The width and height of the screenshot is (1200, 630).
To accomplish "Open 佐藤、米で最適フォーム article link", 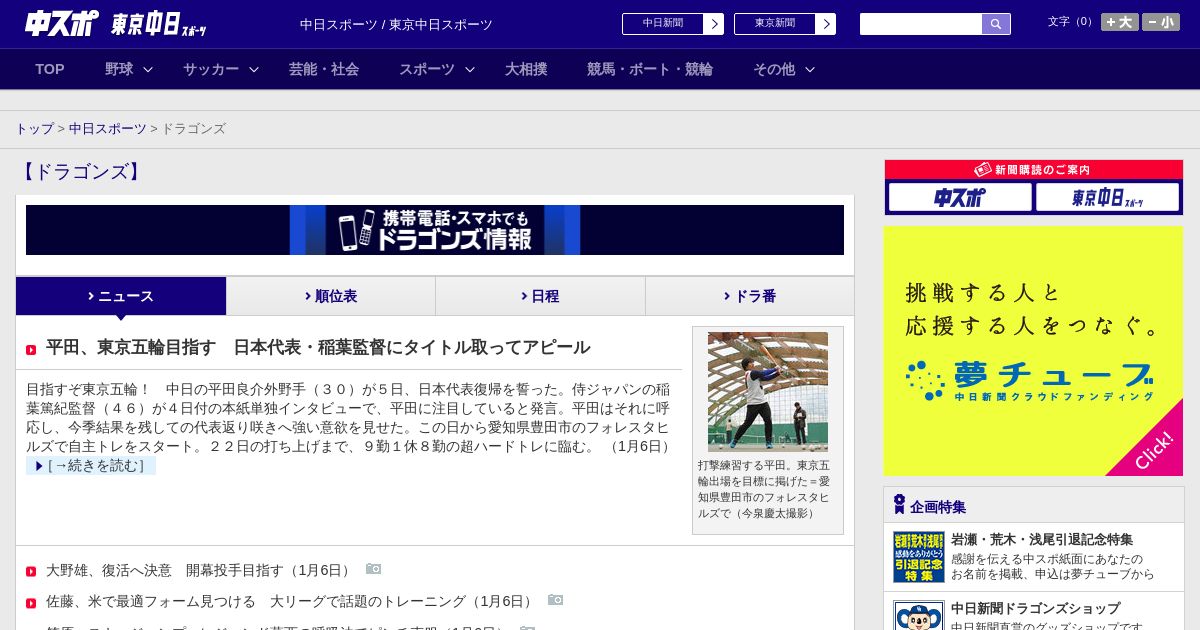I will pos(291,601).
